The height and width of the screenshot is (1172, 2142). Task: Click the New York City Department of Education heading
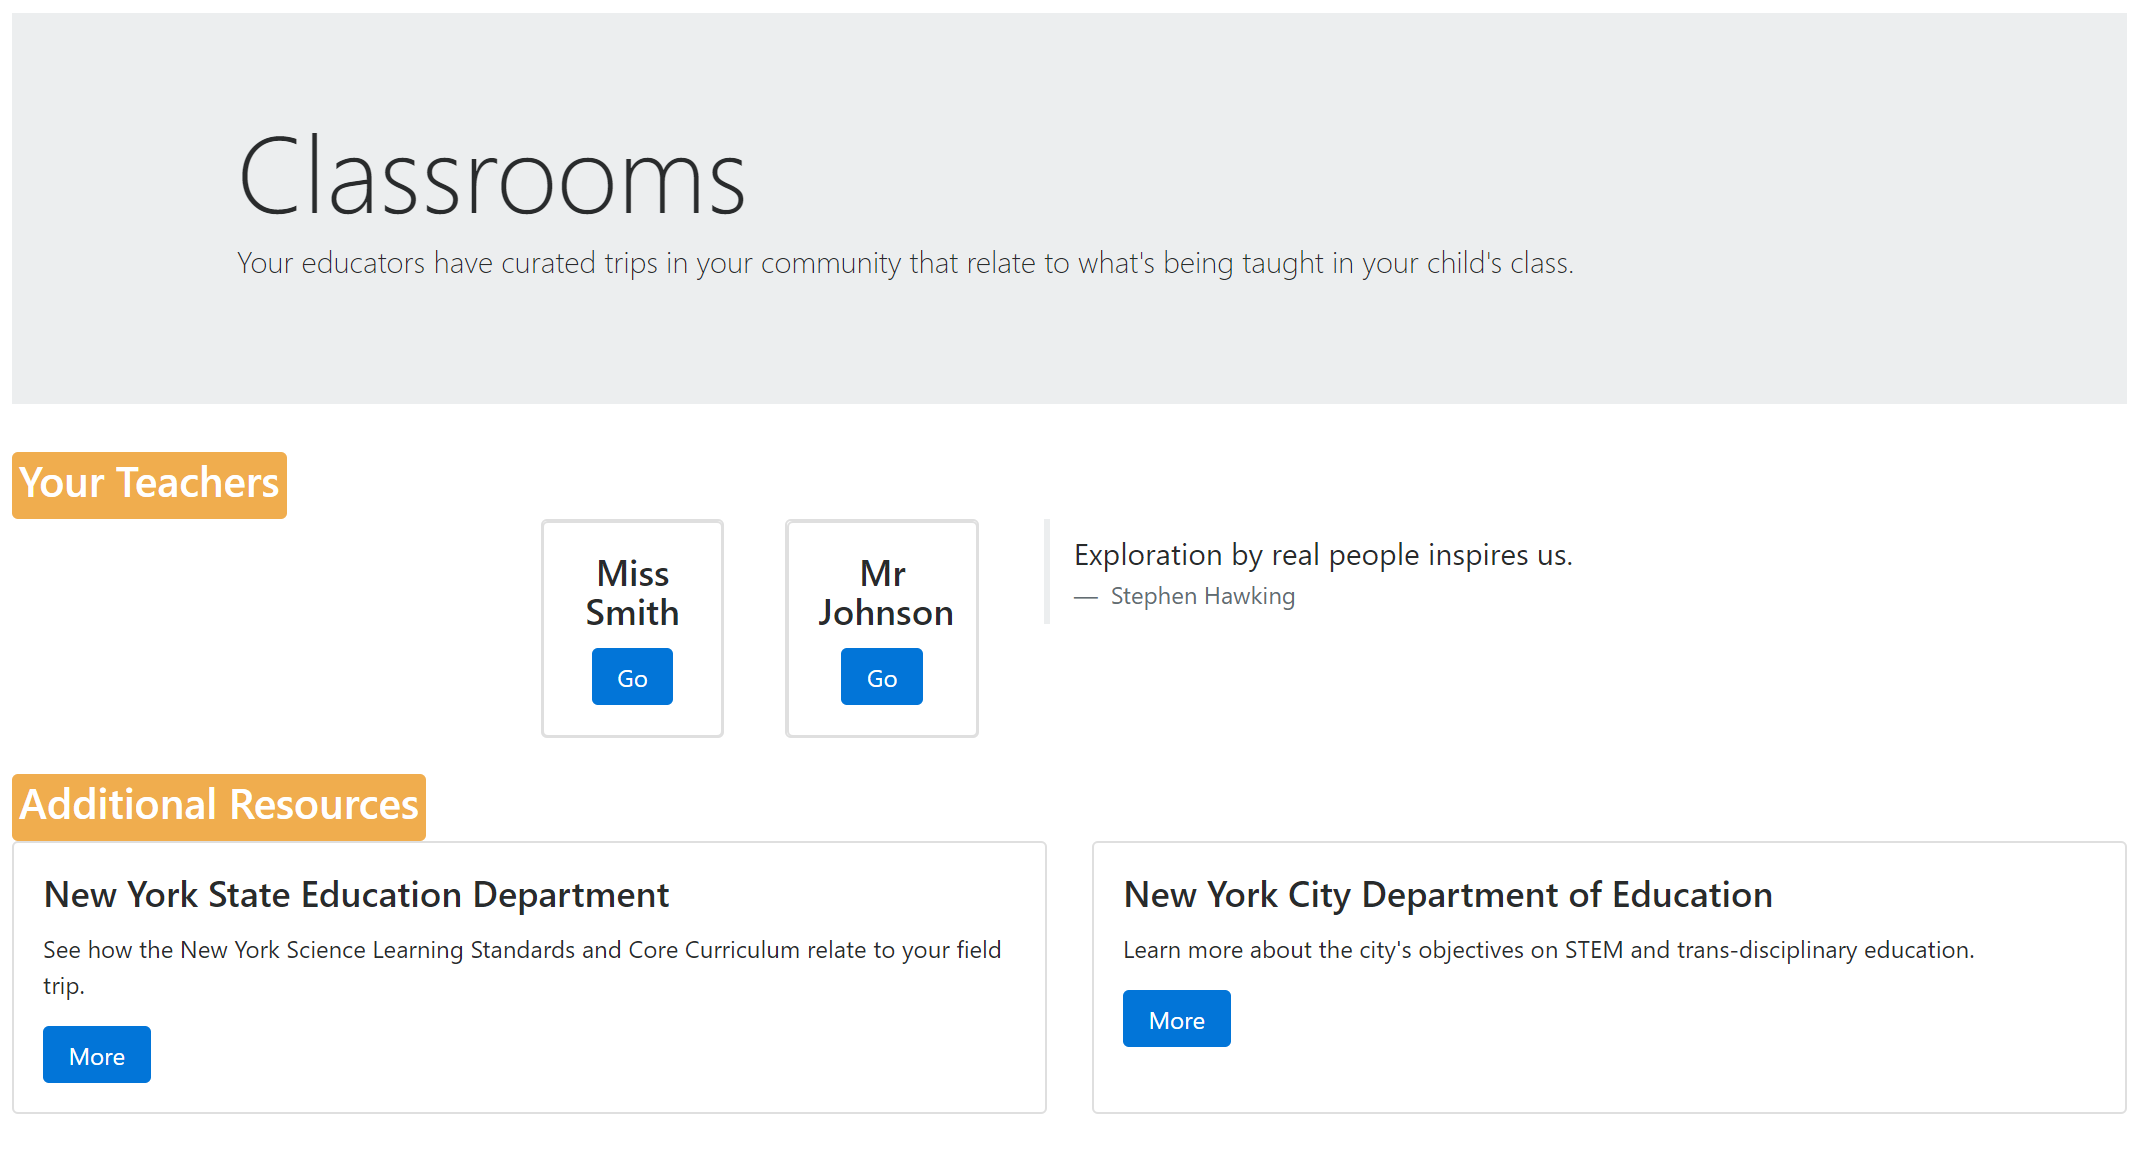pyautogui.click(x=1447, y=895)
